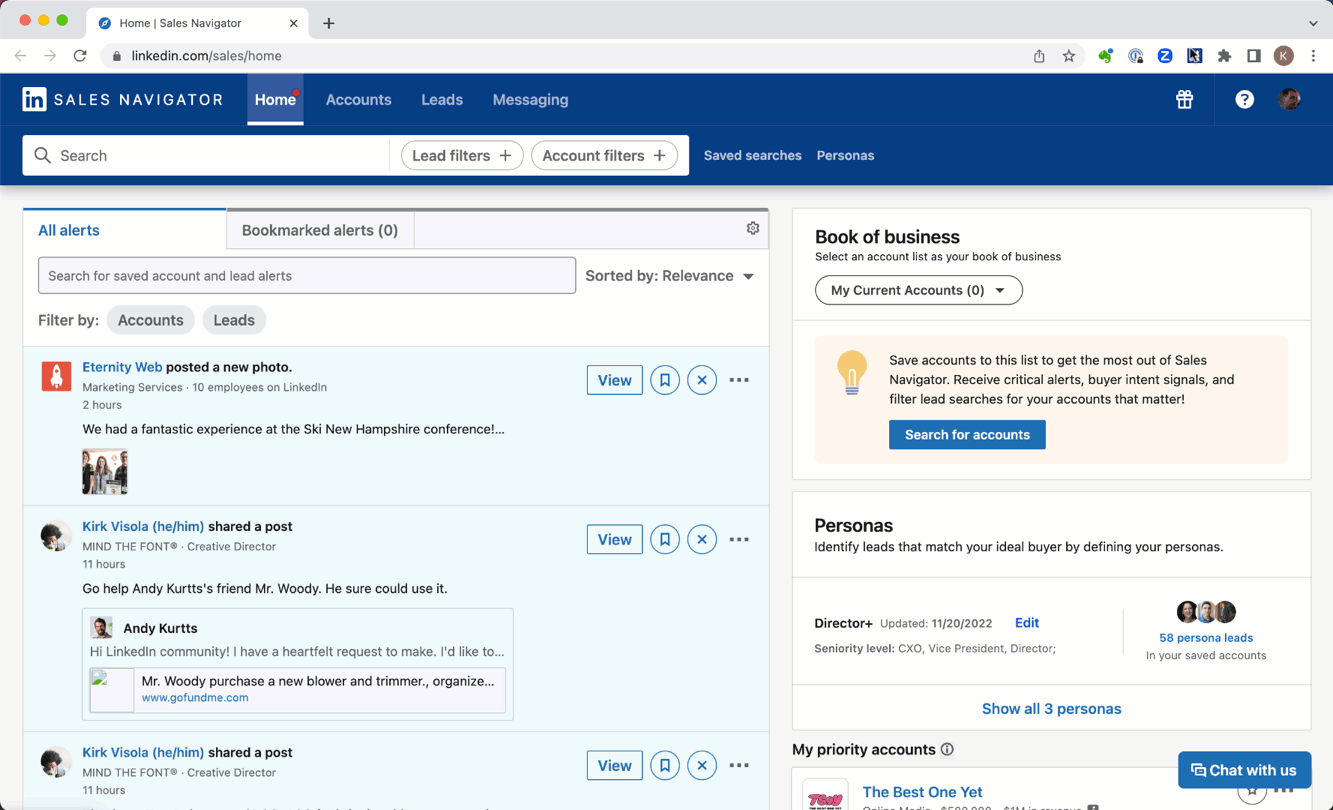Open Andy Kurtts shared post name

point(160,628)
